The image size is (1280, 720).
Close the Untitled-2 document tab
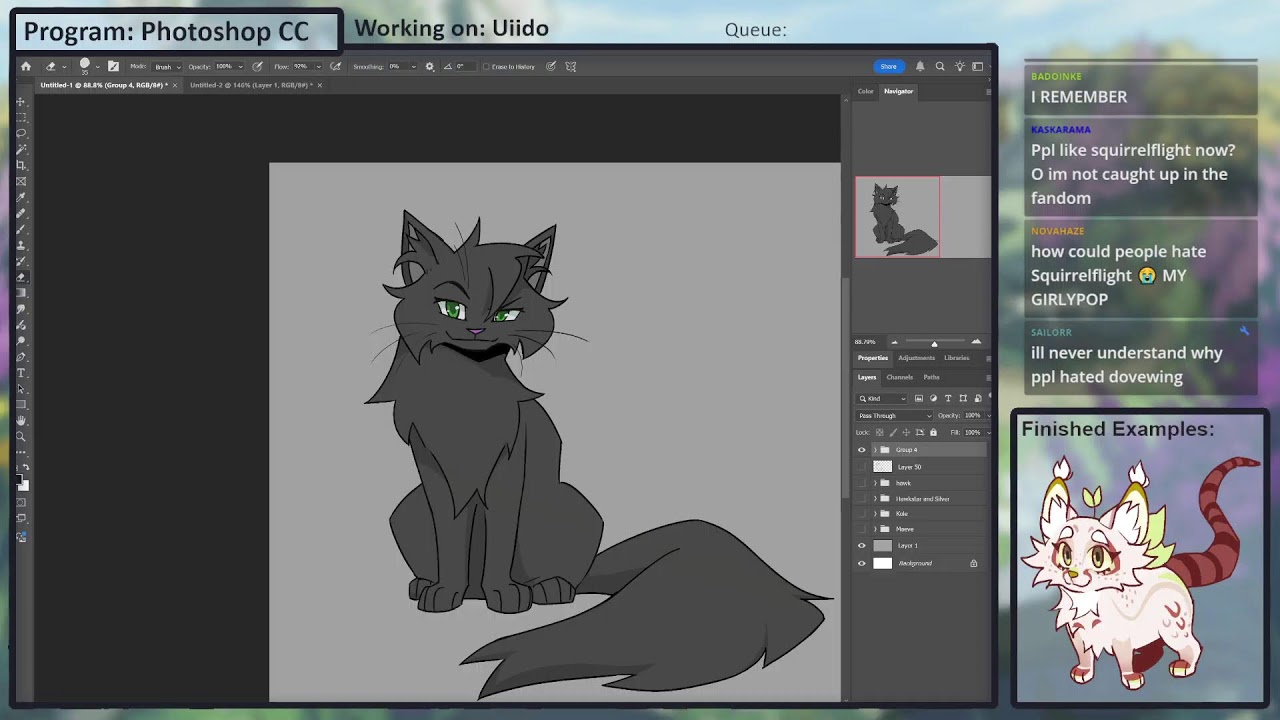pos(319,85)
